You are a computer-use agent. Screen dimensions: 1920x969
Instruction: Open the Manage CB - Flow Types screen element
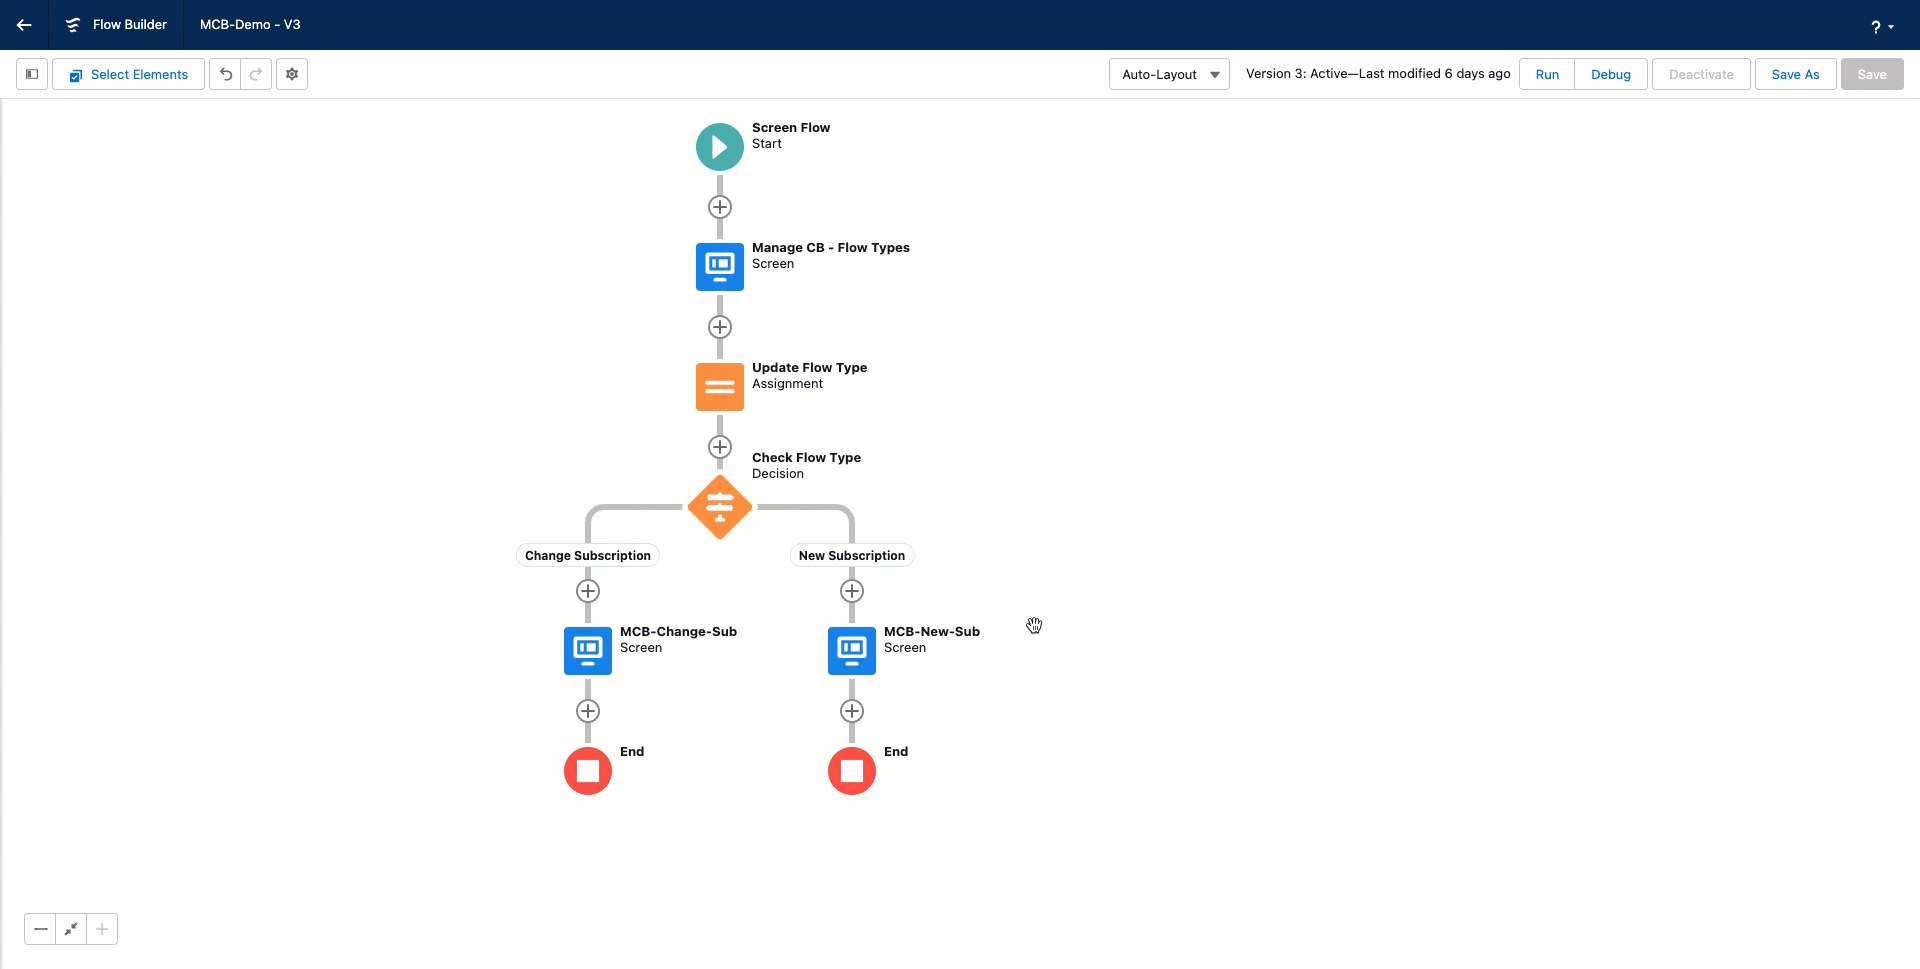tap(720, 267)
